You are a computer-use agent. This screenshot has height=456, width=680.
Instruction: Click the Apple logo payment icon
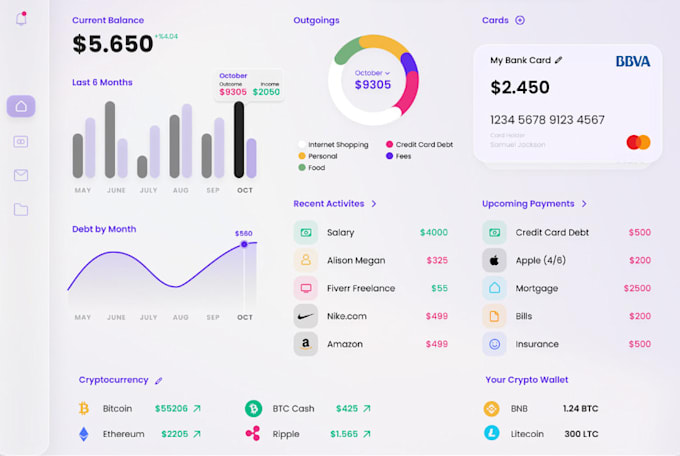[x=494, y=260]
